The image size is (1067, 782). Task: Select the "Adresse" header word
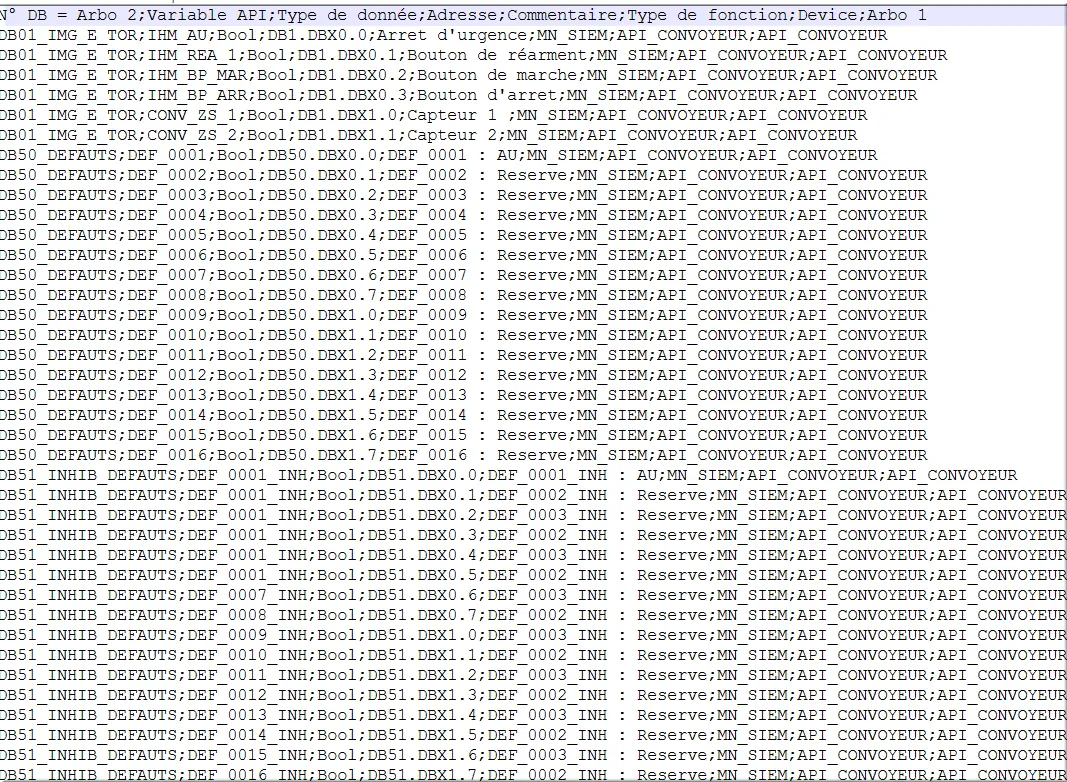tap(462, 15)
